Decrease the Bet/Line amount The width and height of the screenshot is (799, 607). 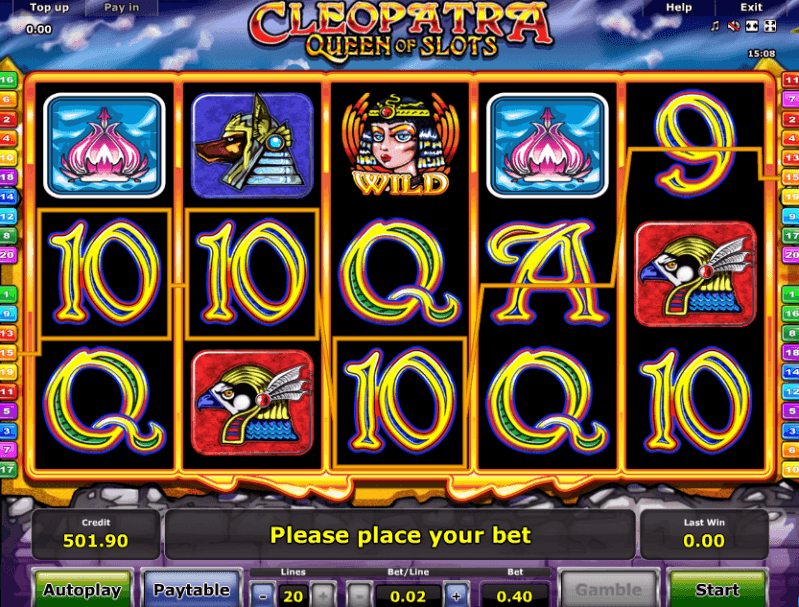[x=359, y=596]
